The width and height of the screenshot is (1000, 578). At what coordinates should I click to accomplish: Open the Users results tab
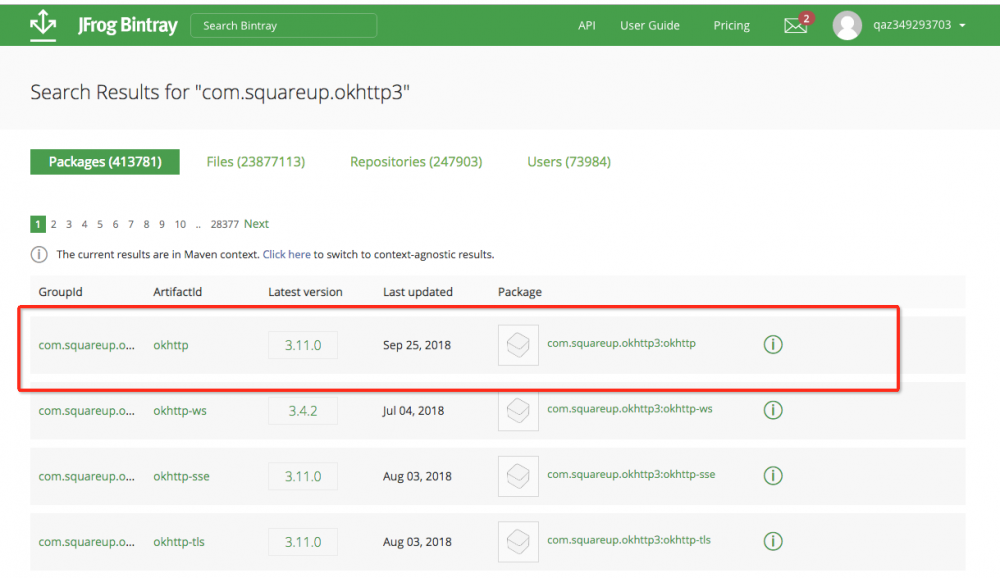click(x=568, y=162)
